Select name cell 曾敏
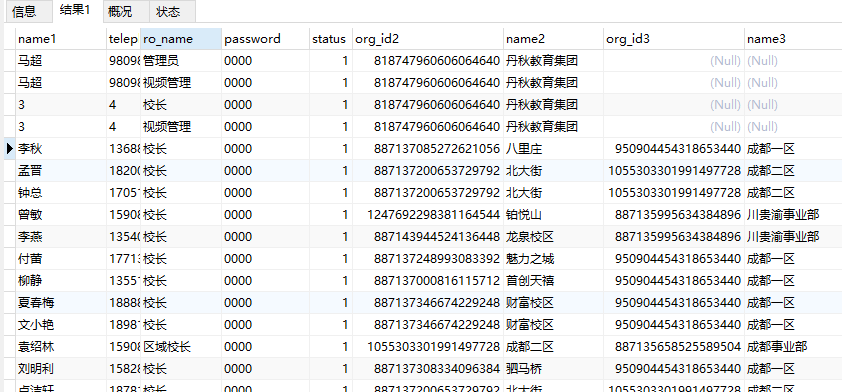 point(61,215)
